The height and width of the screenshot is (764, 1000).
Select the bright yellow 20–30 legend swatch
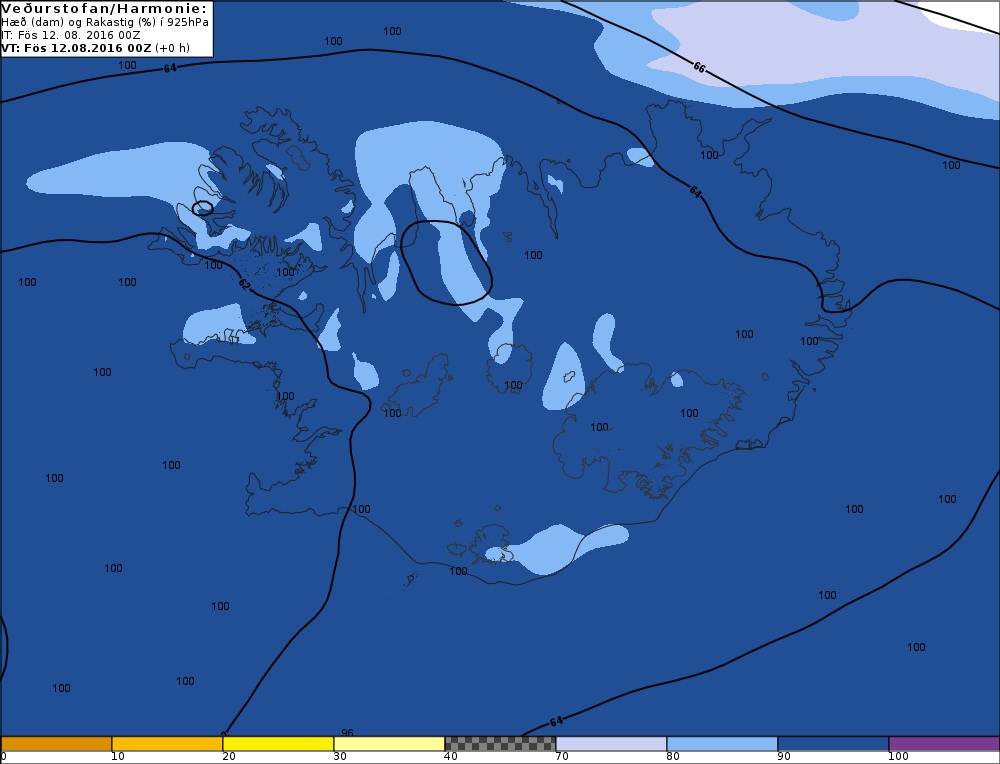point(278,744)
